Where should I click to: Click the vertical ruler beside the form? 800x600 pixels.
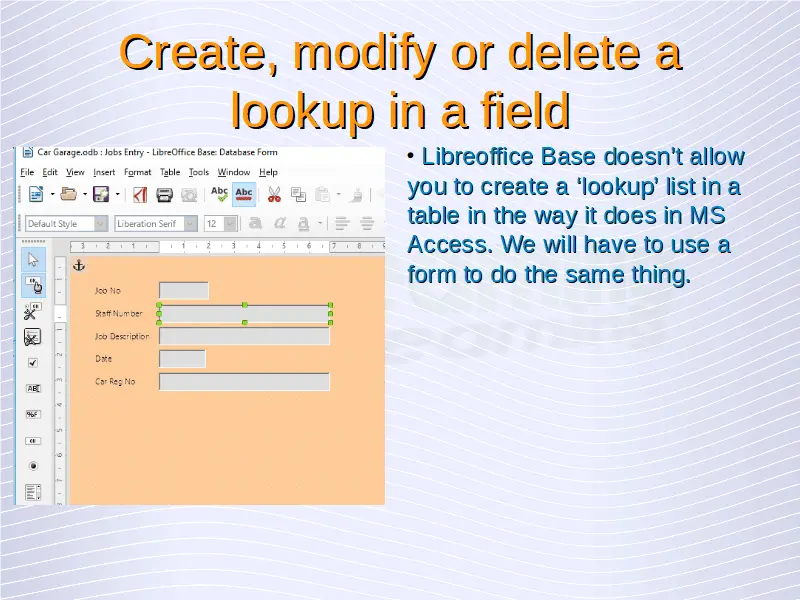click(60, 380)
